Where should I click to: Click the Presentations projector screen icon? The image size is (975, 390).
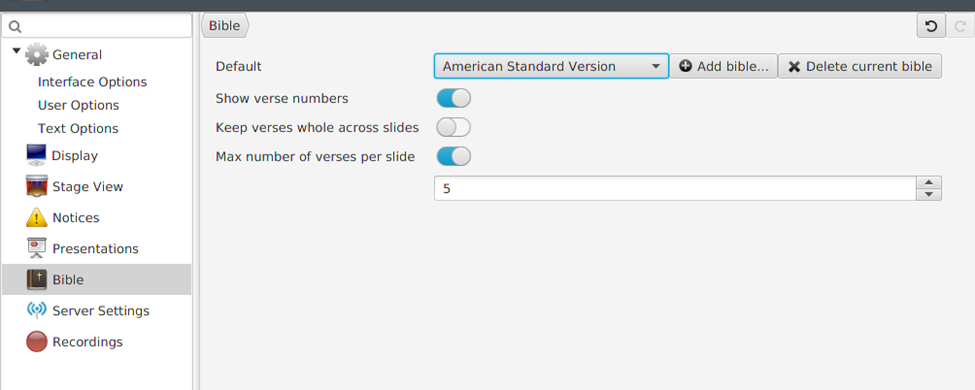pos(37,248)
